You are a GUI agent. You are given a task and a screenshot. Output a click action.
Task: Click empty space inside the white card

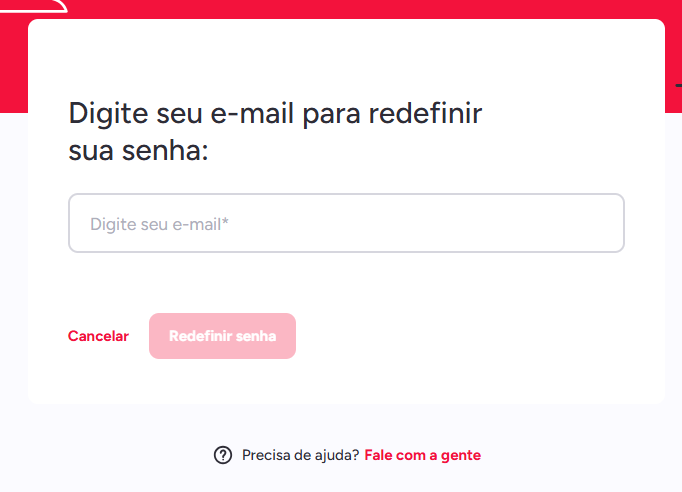point(480,340)
